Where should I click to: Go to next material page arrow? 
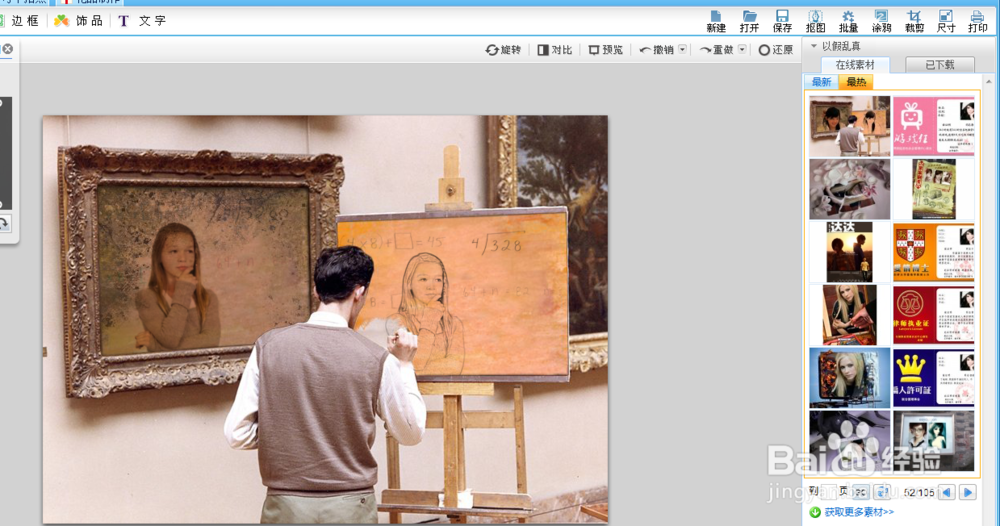pyautogui.click(x=968, y=492)
